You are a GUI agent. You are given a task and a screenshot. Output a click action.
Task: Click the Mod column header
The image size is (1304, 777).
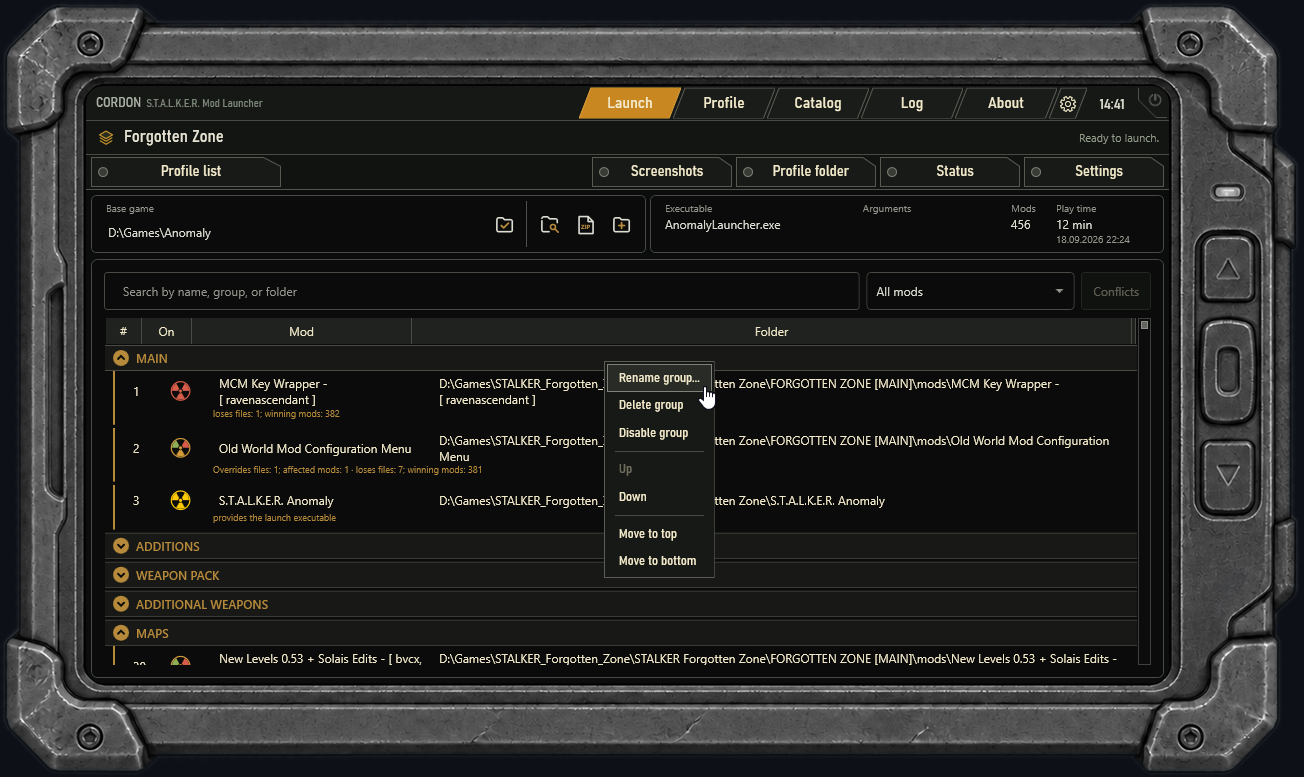click(301, 332)
